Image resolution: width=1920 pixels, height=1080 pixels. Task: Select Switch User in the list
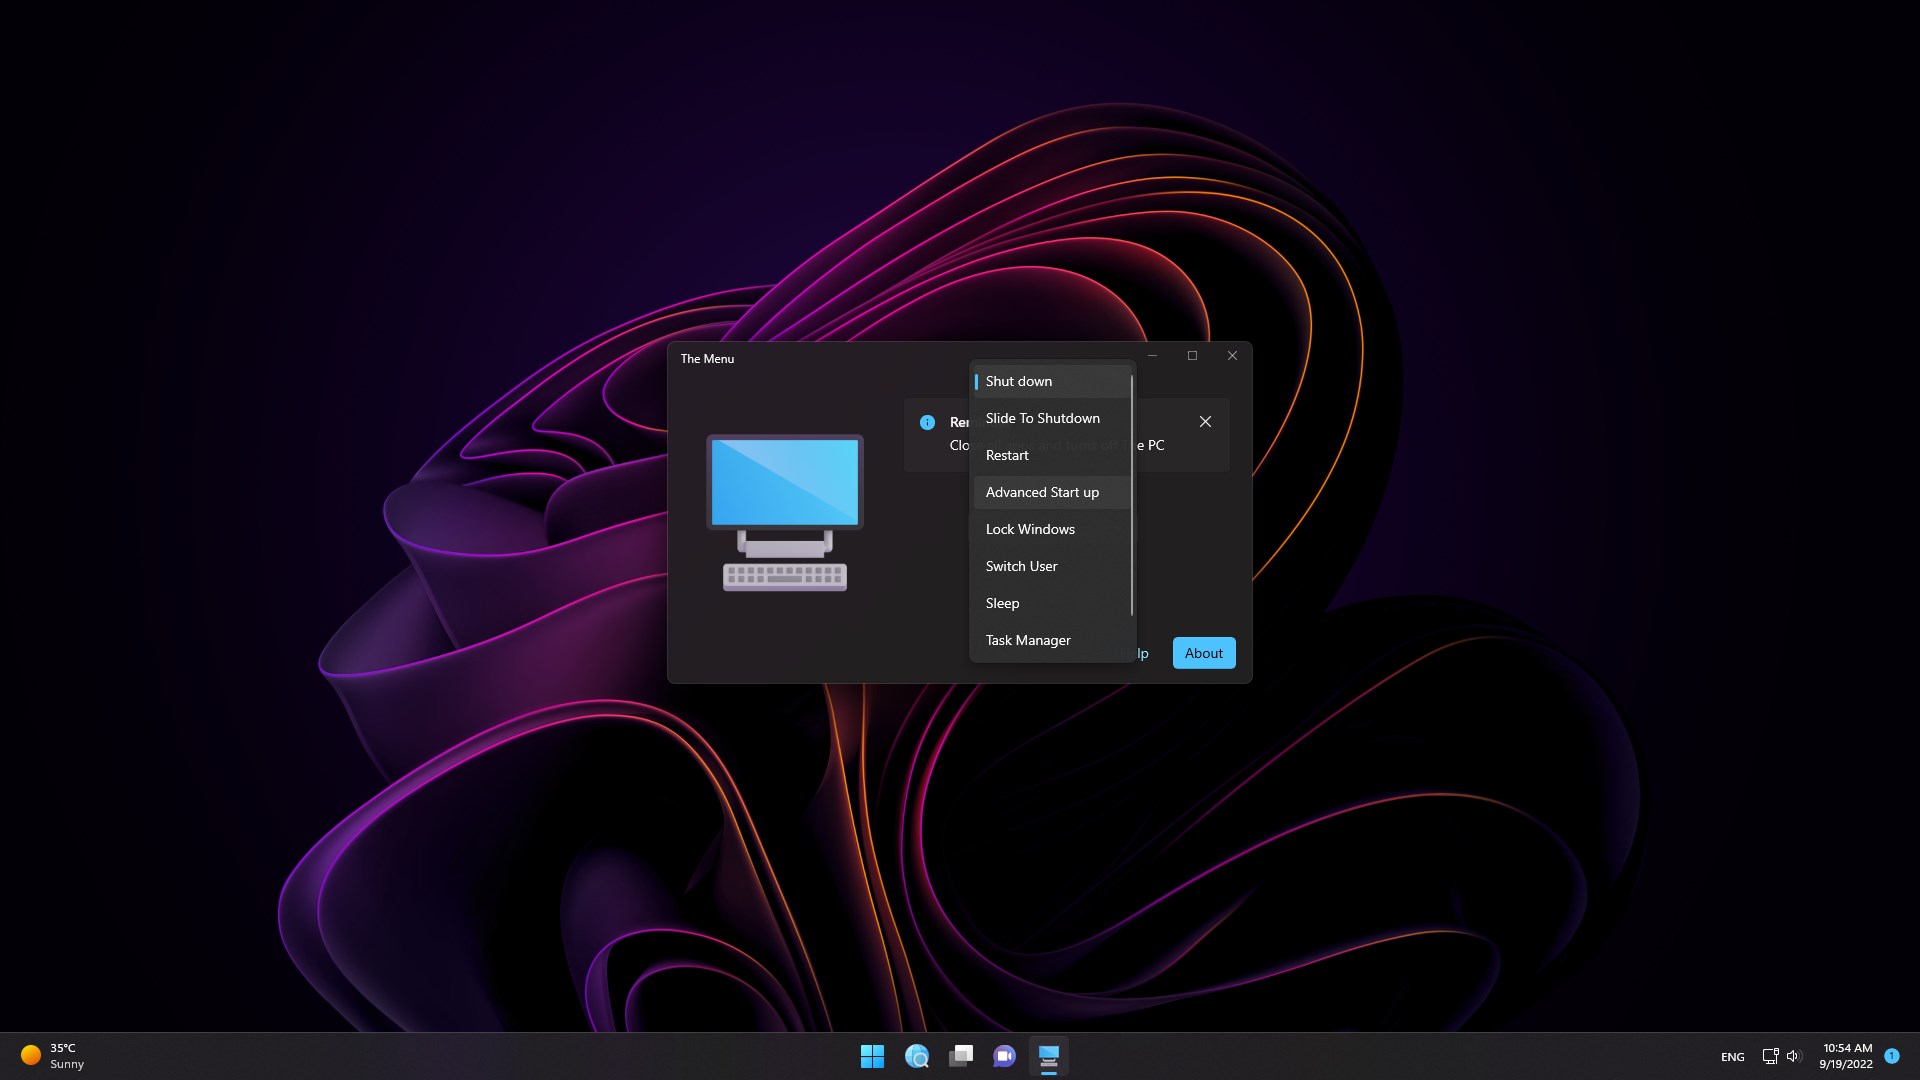coord(1052,566)
